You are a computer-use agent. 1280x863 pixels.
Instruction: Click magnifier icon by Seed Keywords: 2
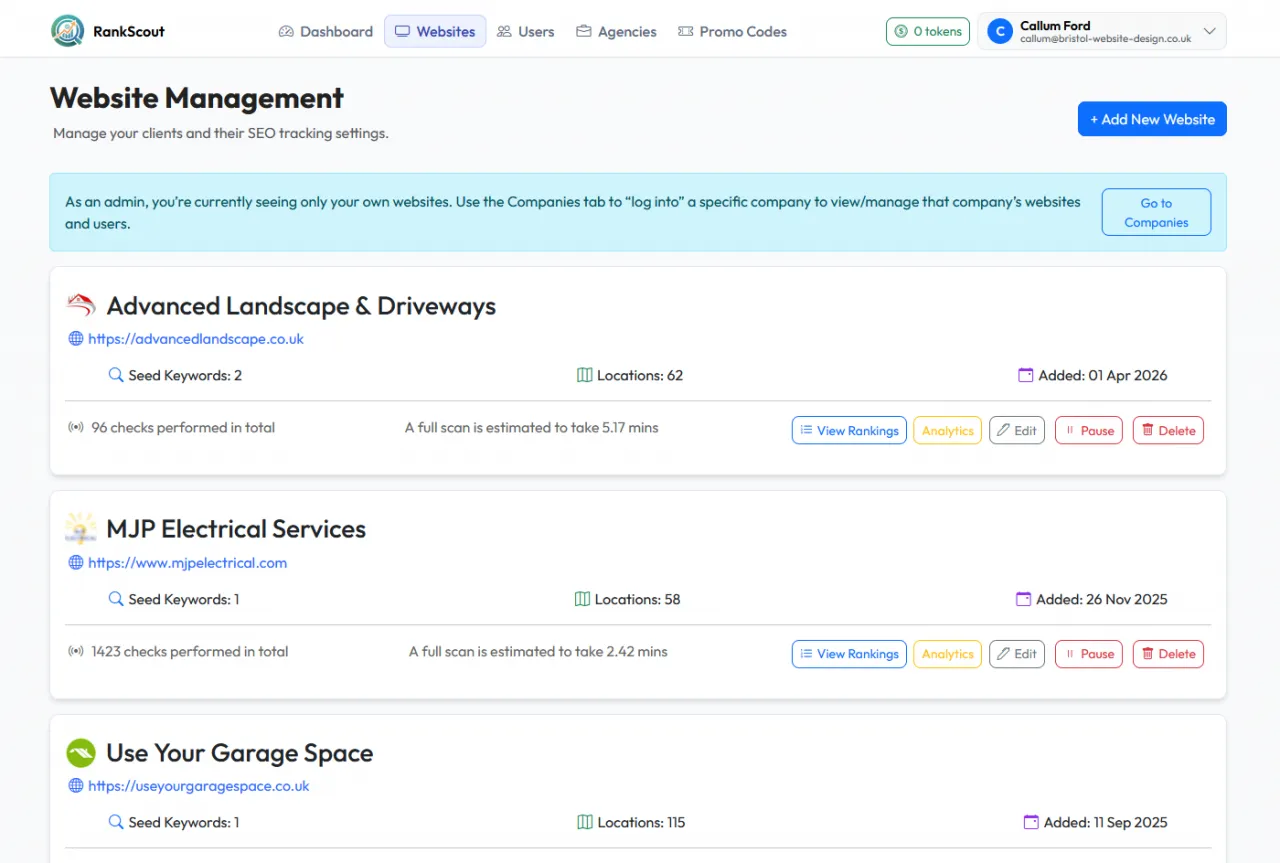[x=116, y=376]
